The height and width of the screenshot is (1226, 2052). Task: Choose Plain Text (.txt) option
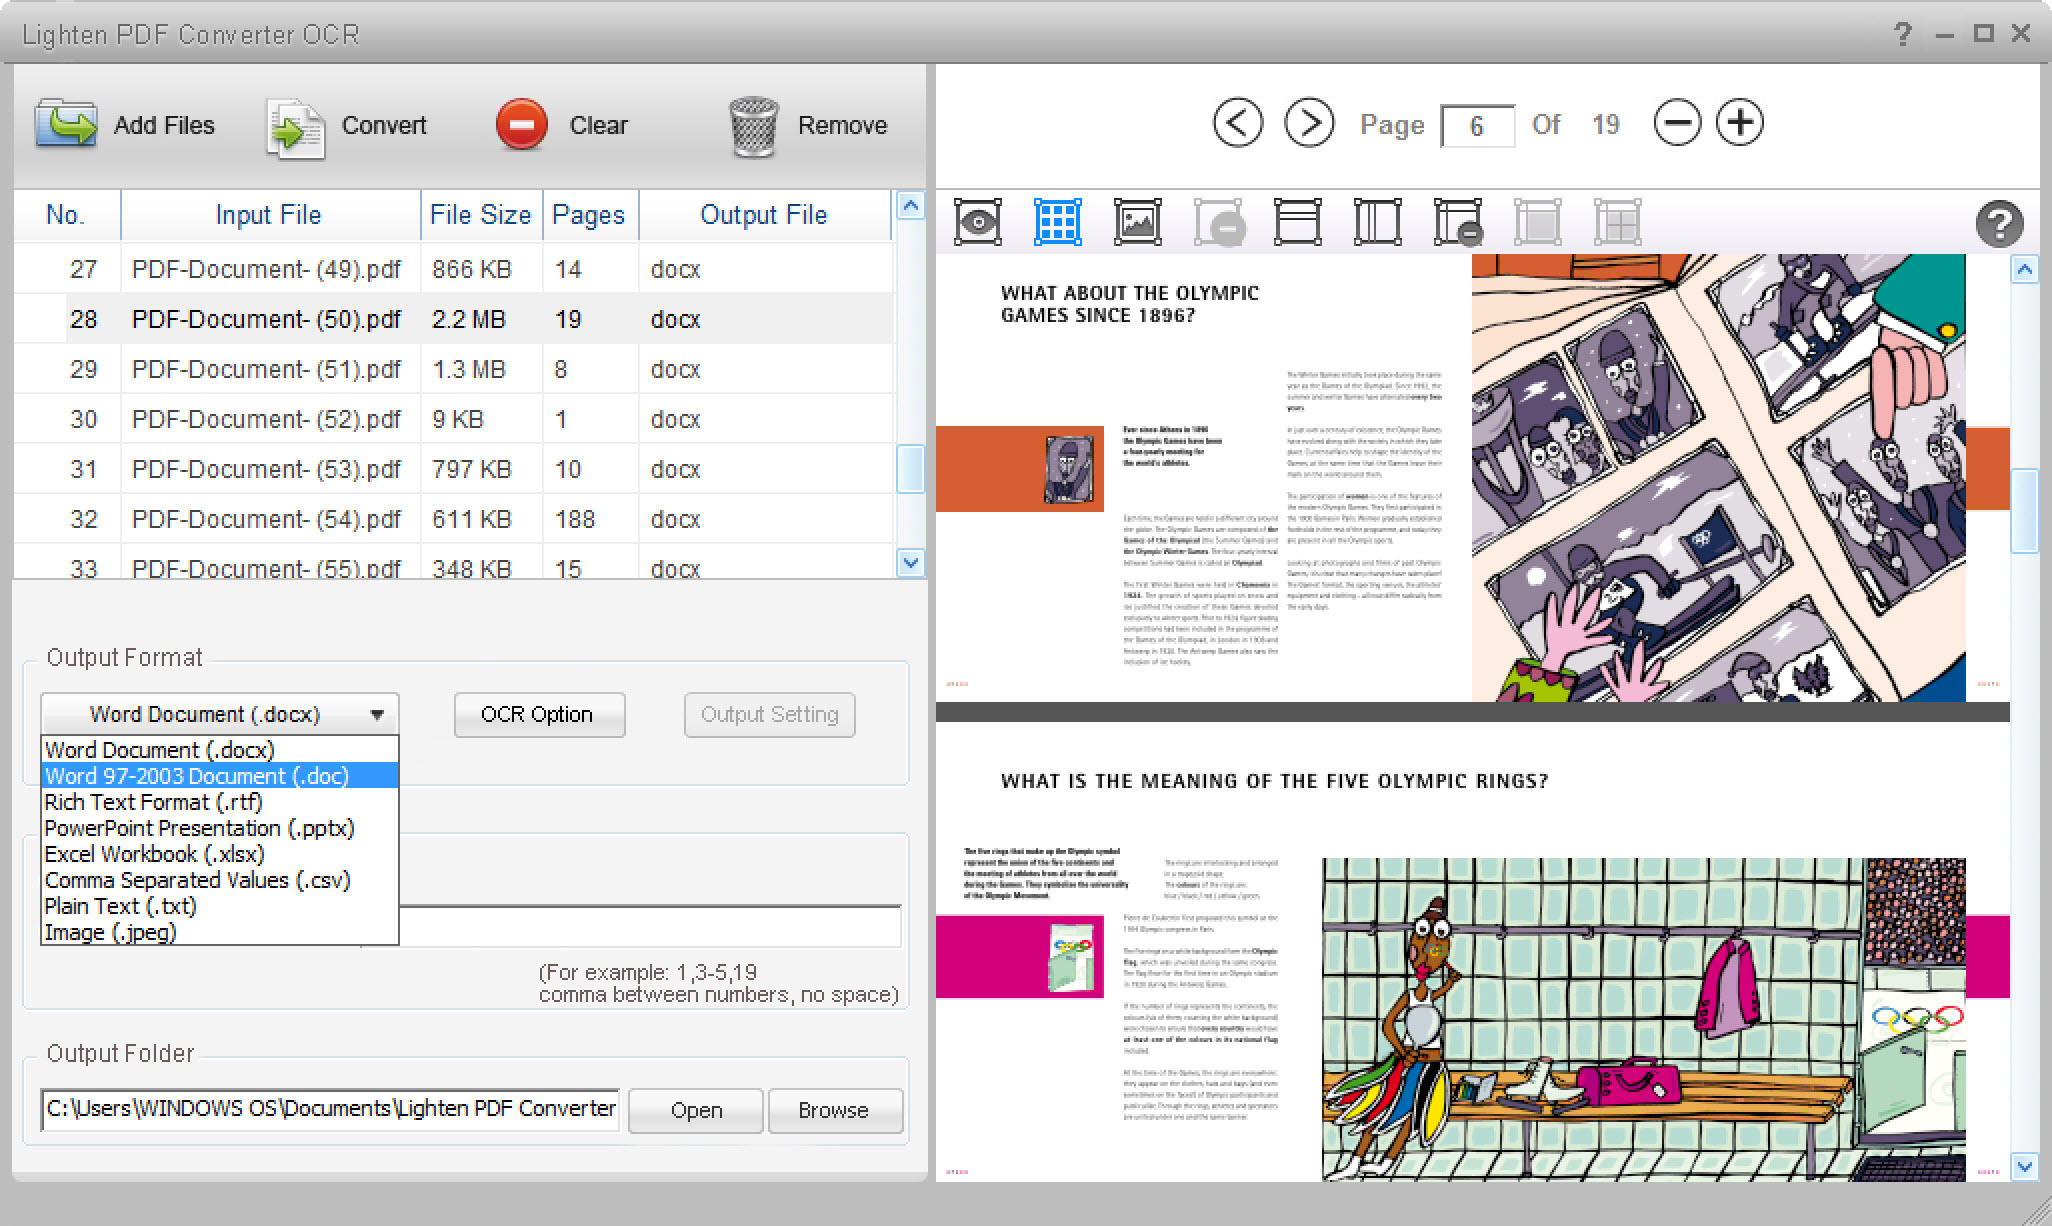220,906
